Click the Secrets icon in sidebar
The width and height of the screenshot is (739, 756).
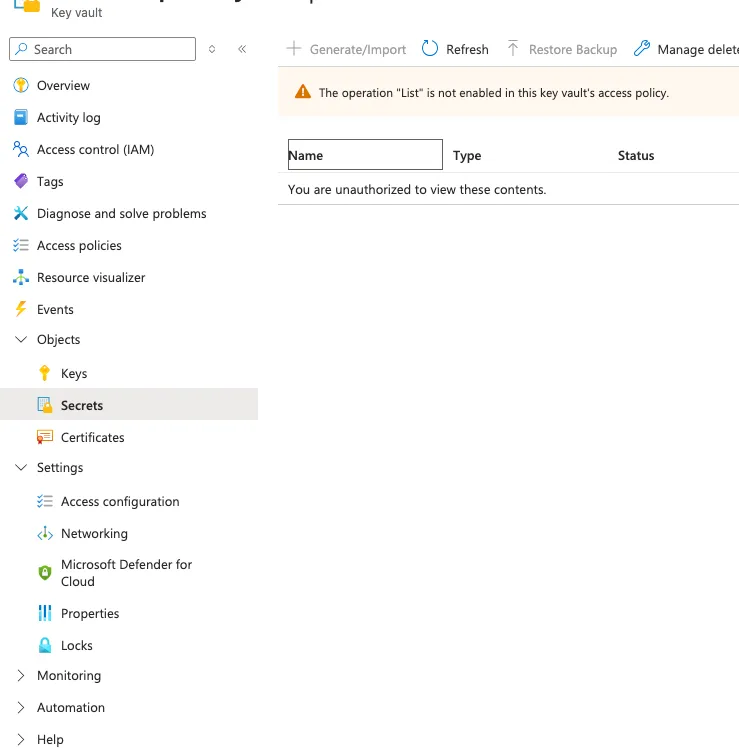coord(44,405)
